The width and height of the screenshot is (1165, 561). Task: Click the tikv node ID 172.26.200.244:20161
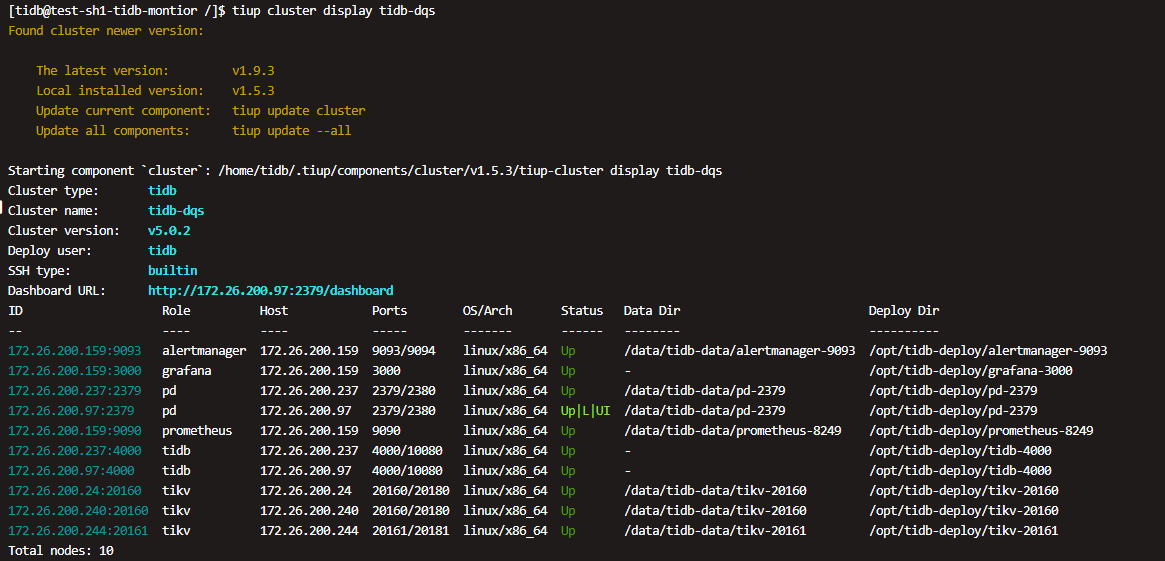point(77,531)
